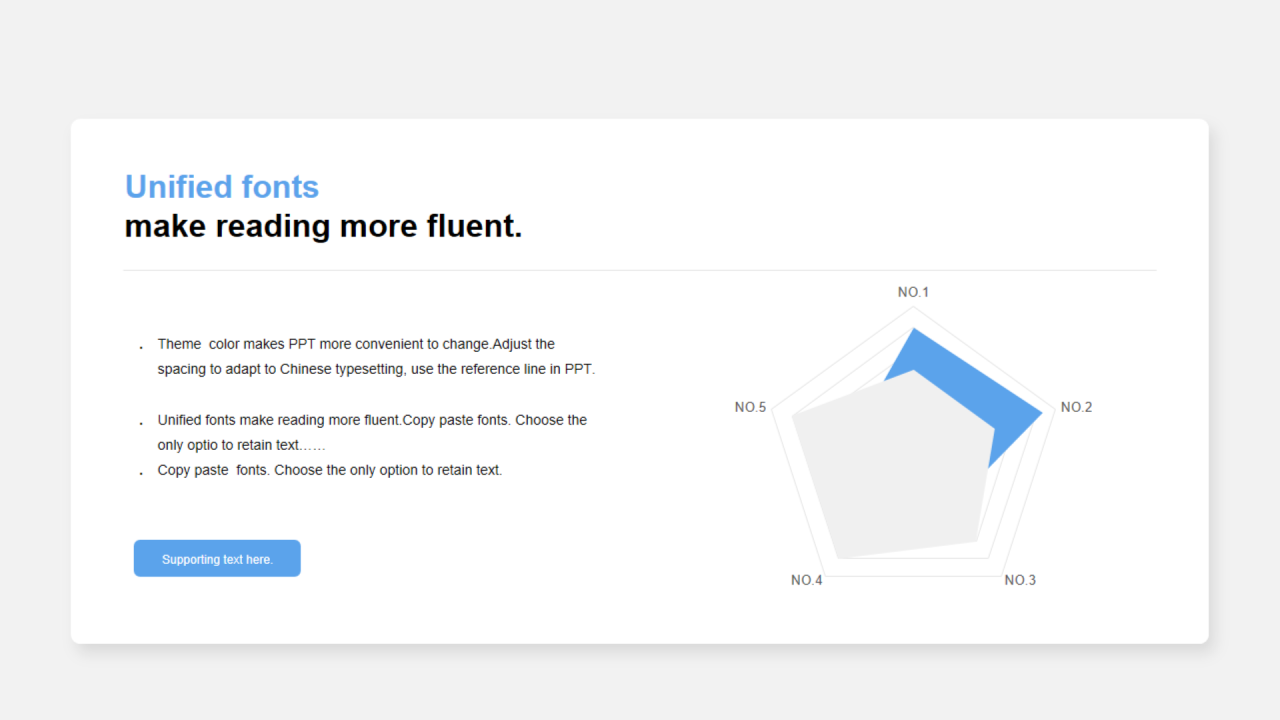Select the NO.4 radar axis label
The width and height of the screenshot is (1280, 720).
pyautogui.click(x=807, y=580)
